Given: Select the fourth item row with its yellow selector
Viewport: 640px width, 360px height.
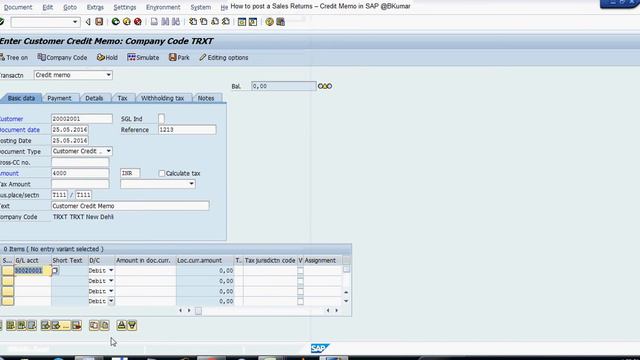Looking at the screenshot, I should [8, 301].
